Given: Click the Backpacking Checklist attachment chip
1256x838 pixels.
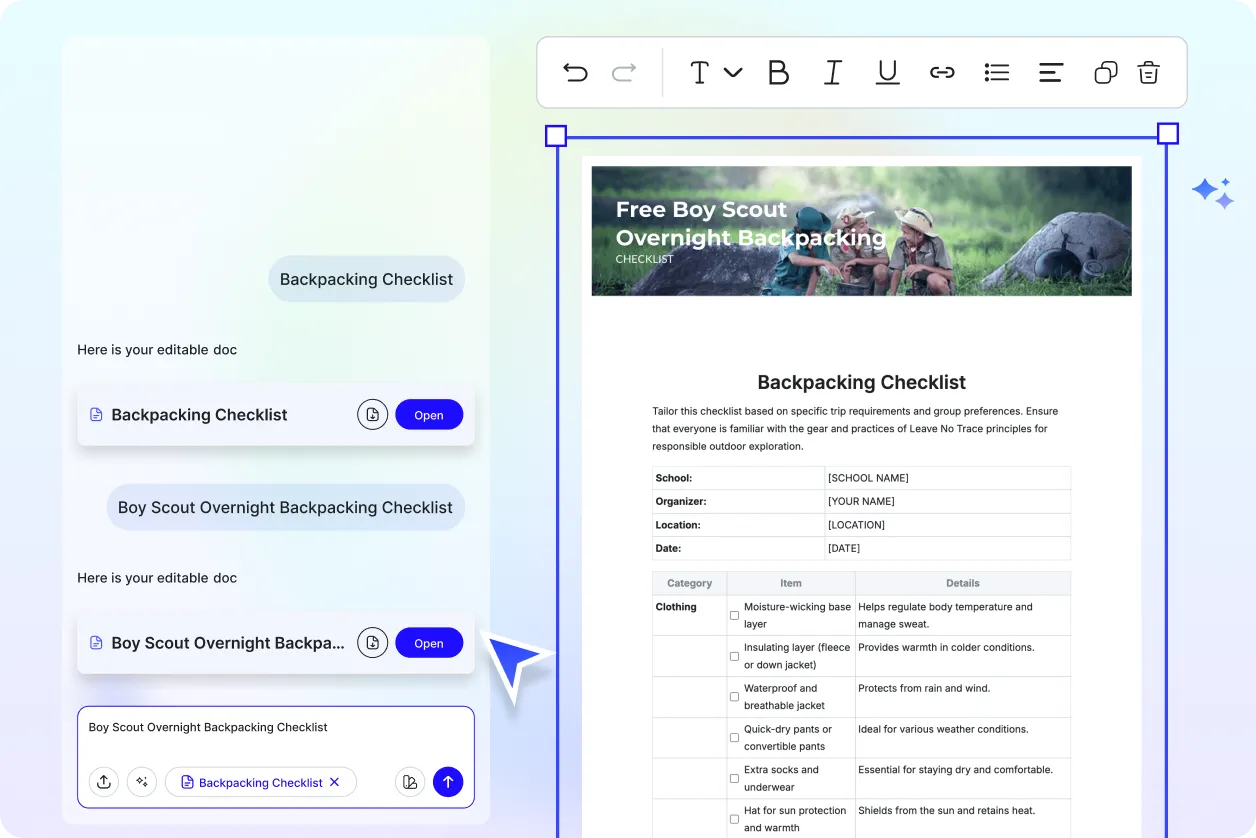Looking at the screenshot, I should (261, 782).
